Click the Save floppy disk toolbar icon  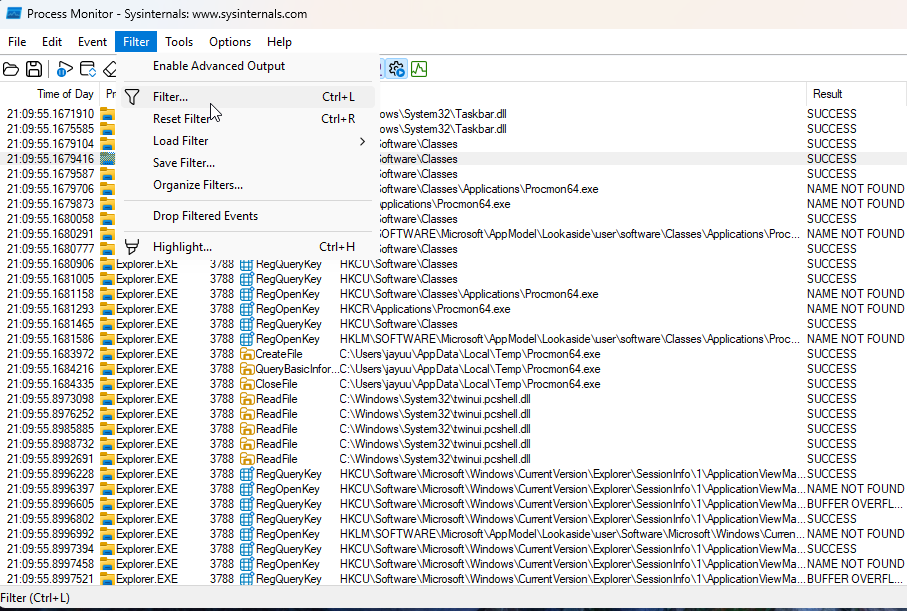tap(34, 69)
